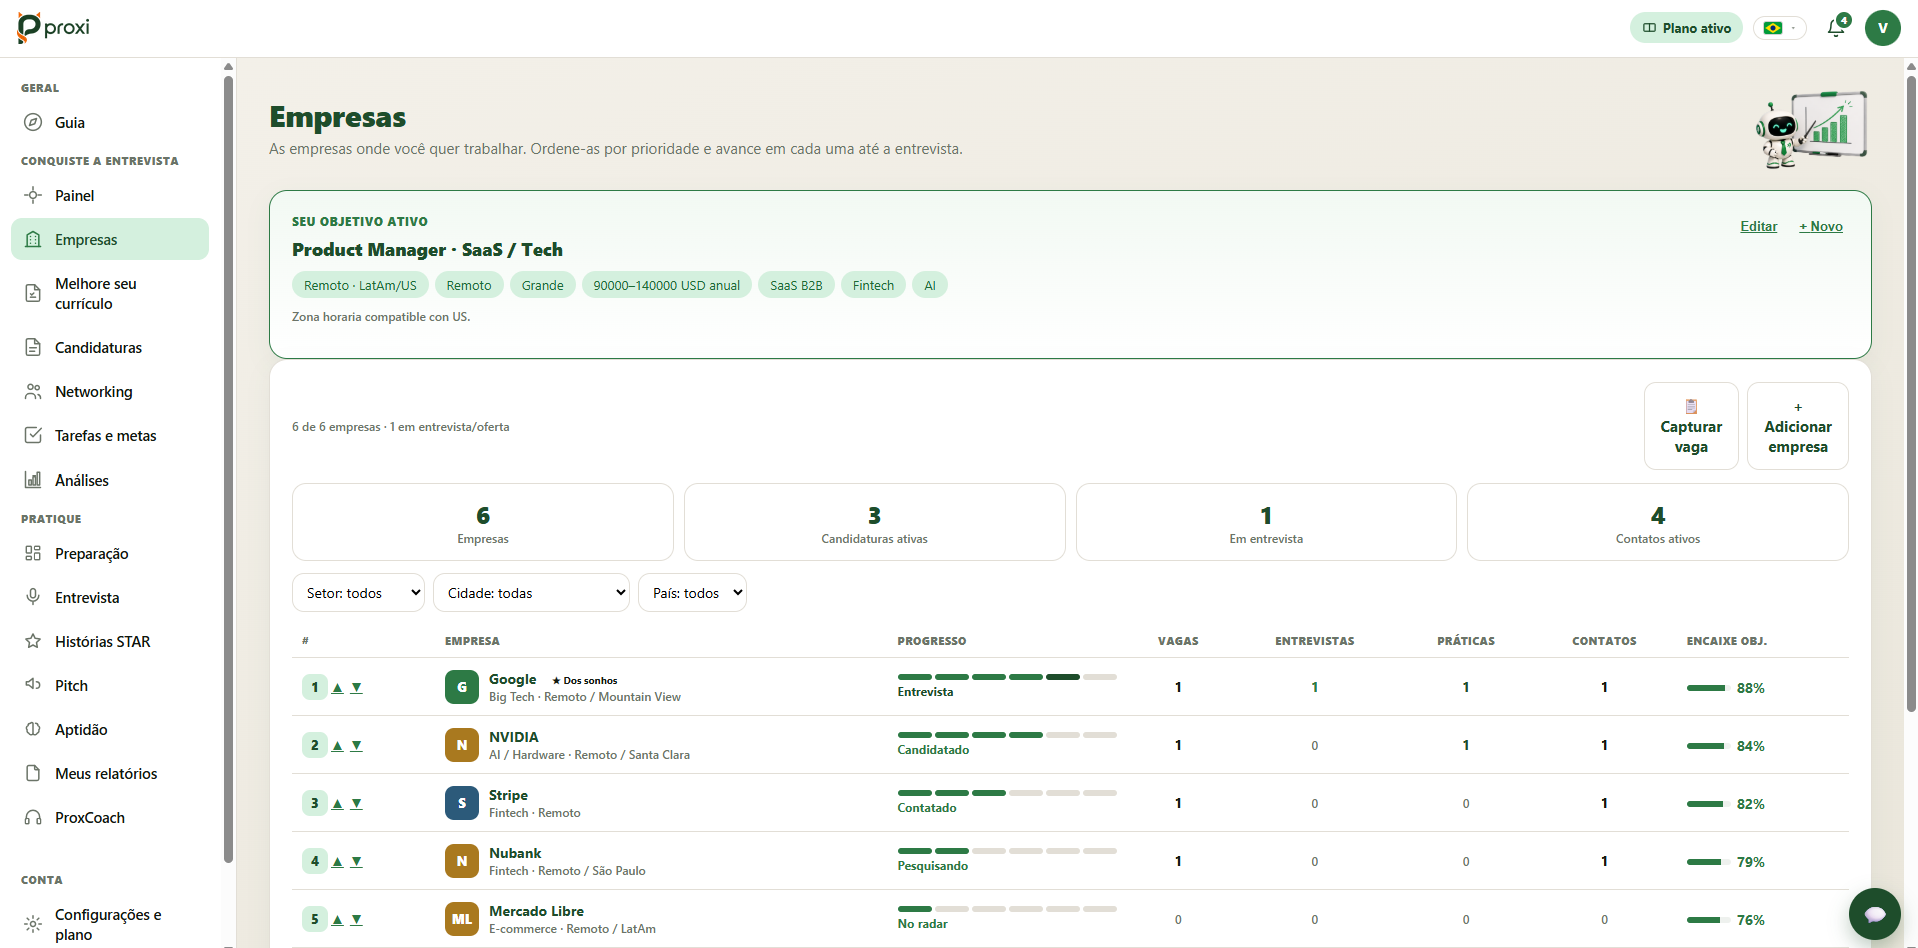The height and width of the screenshot is (948, 1918).
Task: Open the NVIDIA company name link
Action: pos(514,737)
